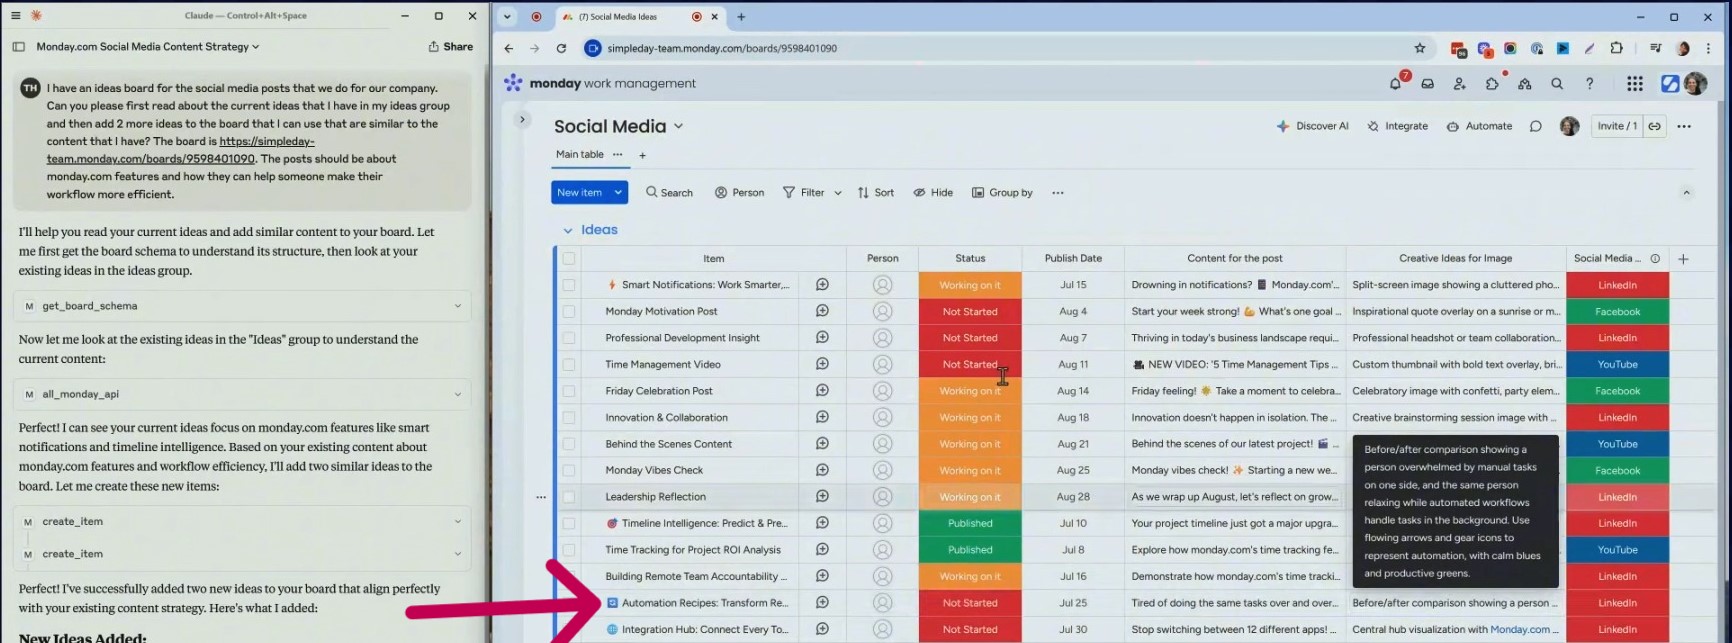
Task: Collapse the Ideas group
Action: 568,230
